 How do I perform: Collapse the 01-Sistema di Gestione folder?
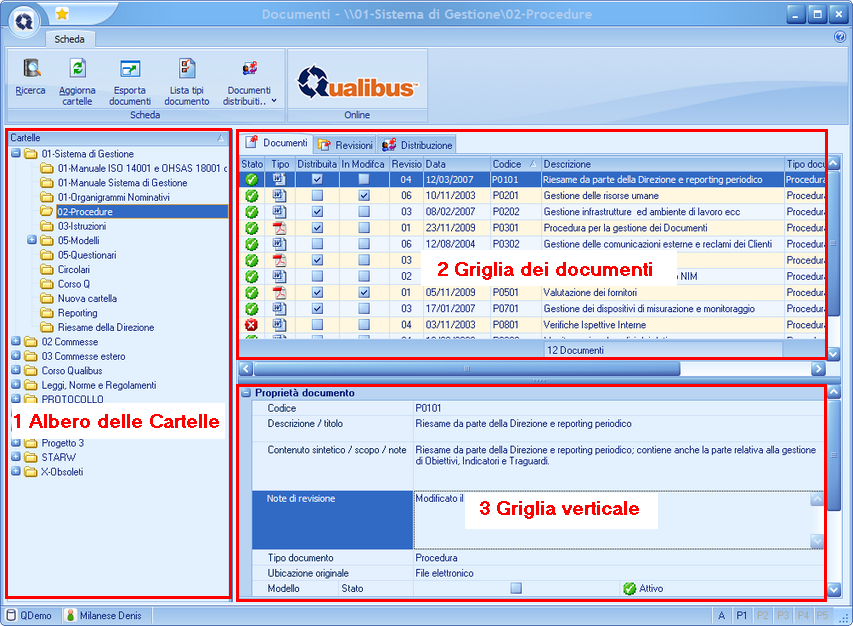coord(16,154)
